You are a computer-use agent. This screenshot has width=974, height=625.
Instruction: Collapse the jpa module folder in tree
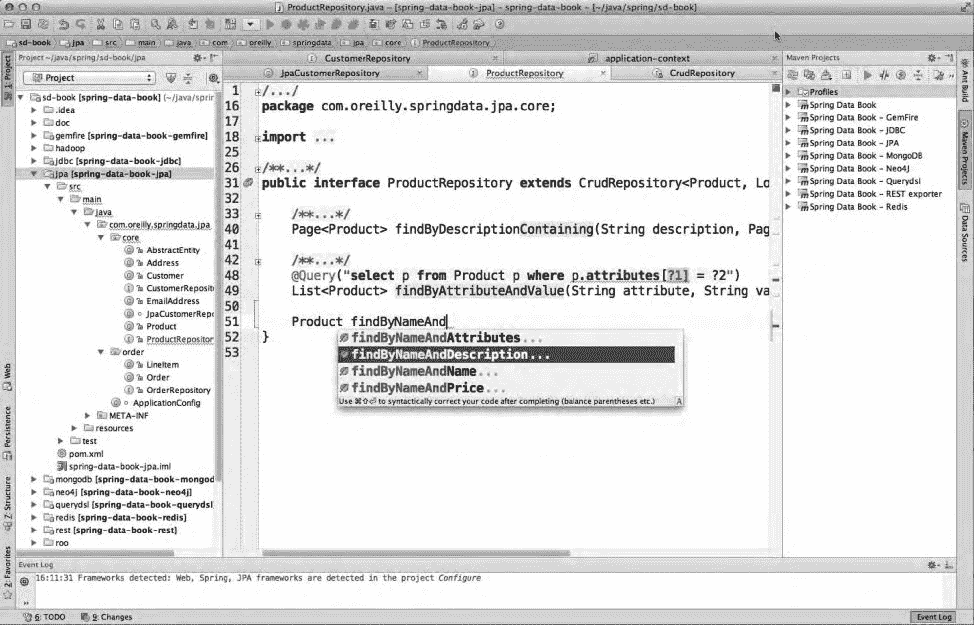coord(36,173)
